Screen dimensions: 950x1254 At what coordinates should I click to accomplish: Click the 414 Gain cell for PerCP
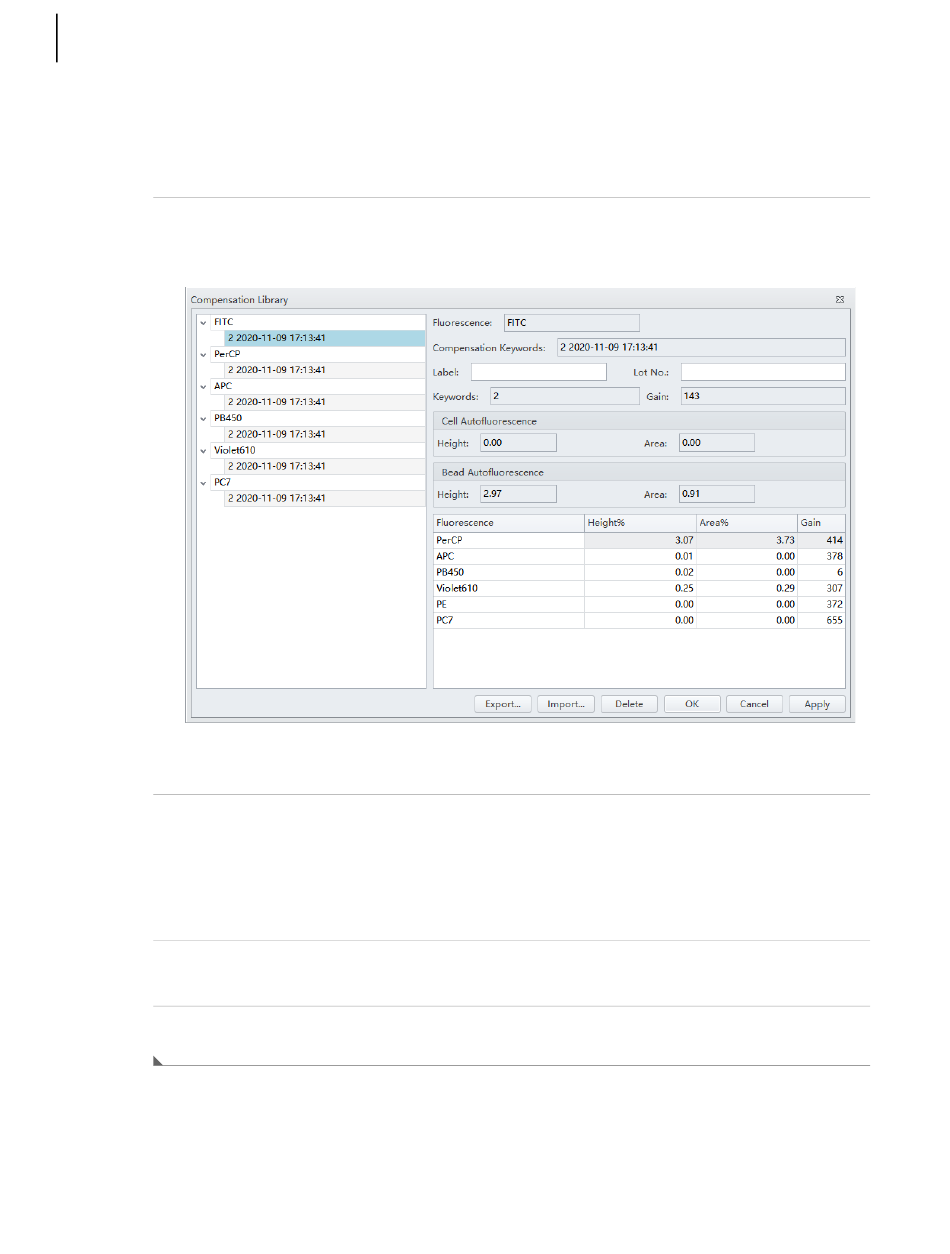821,540
